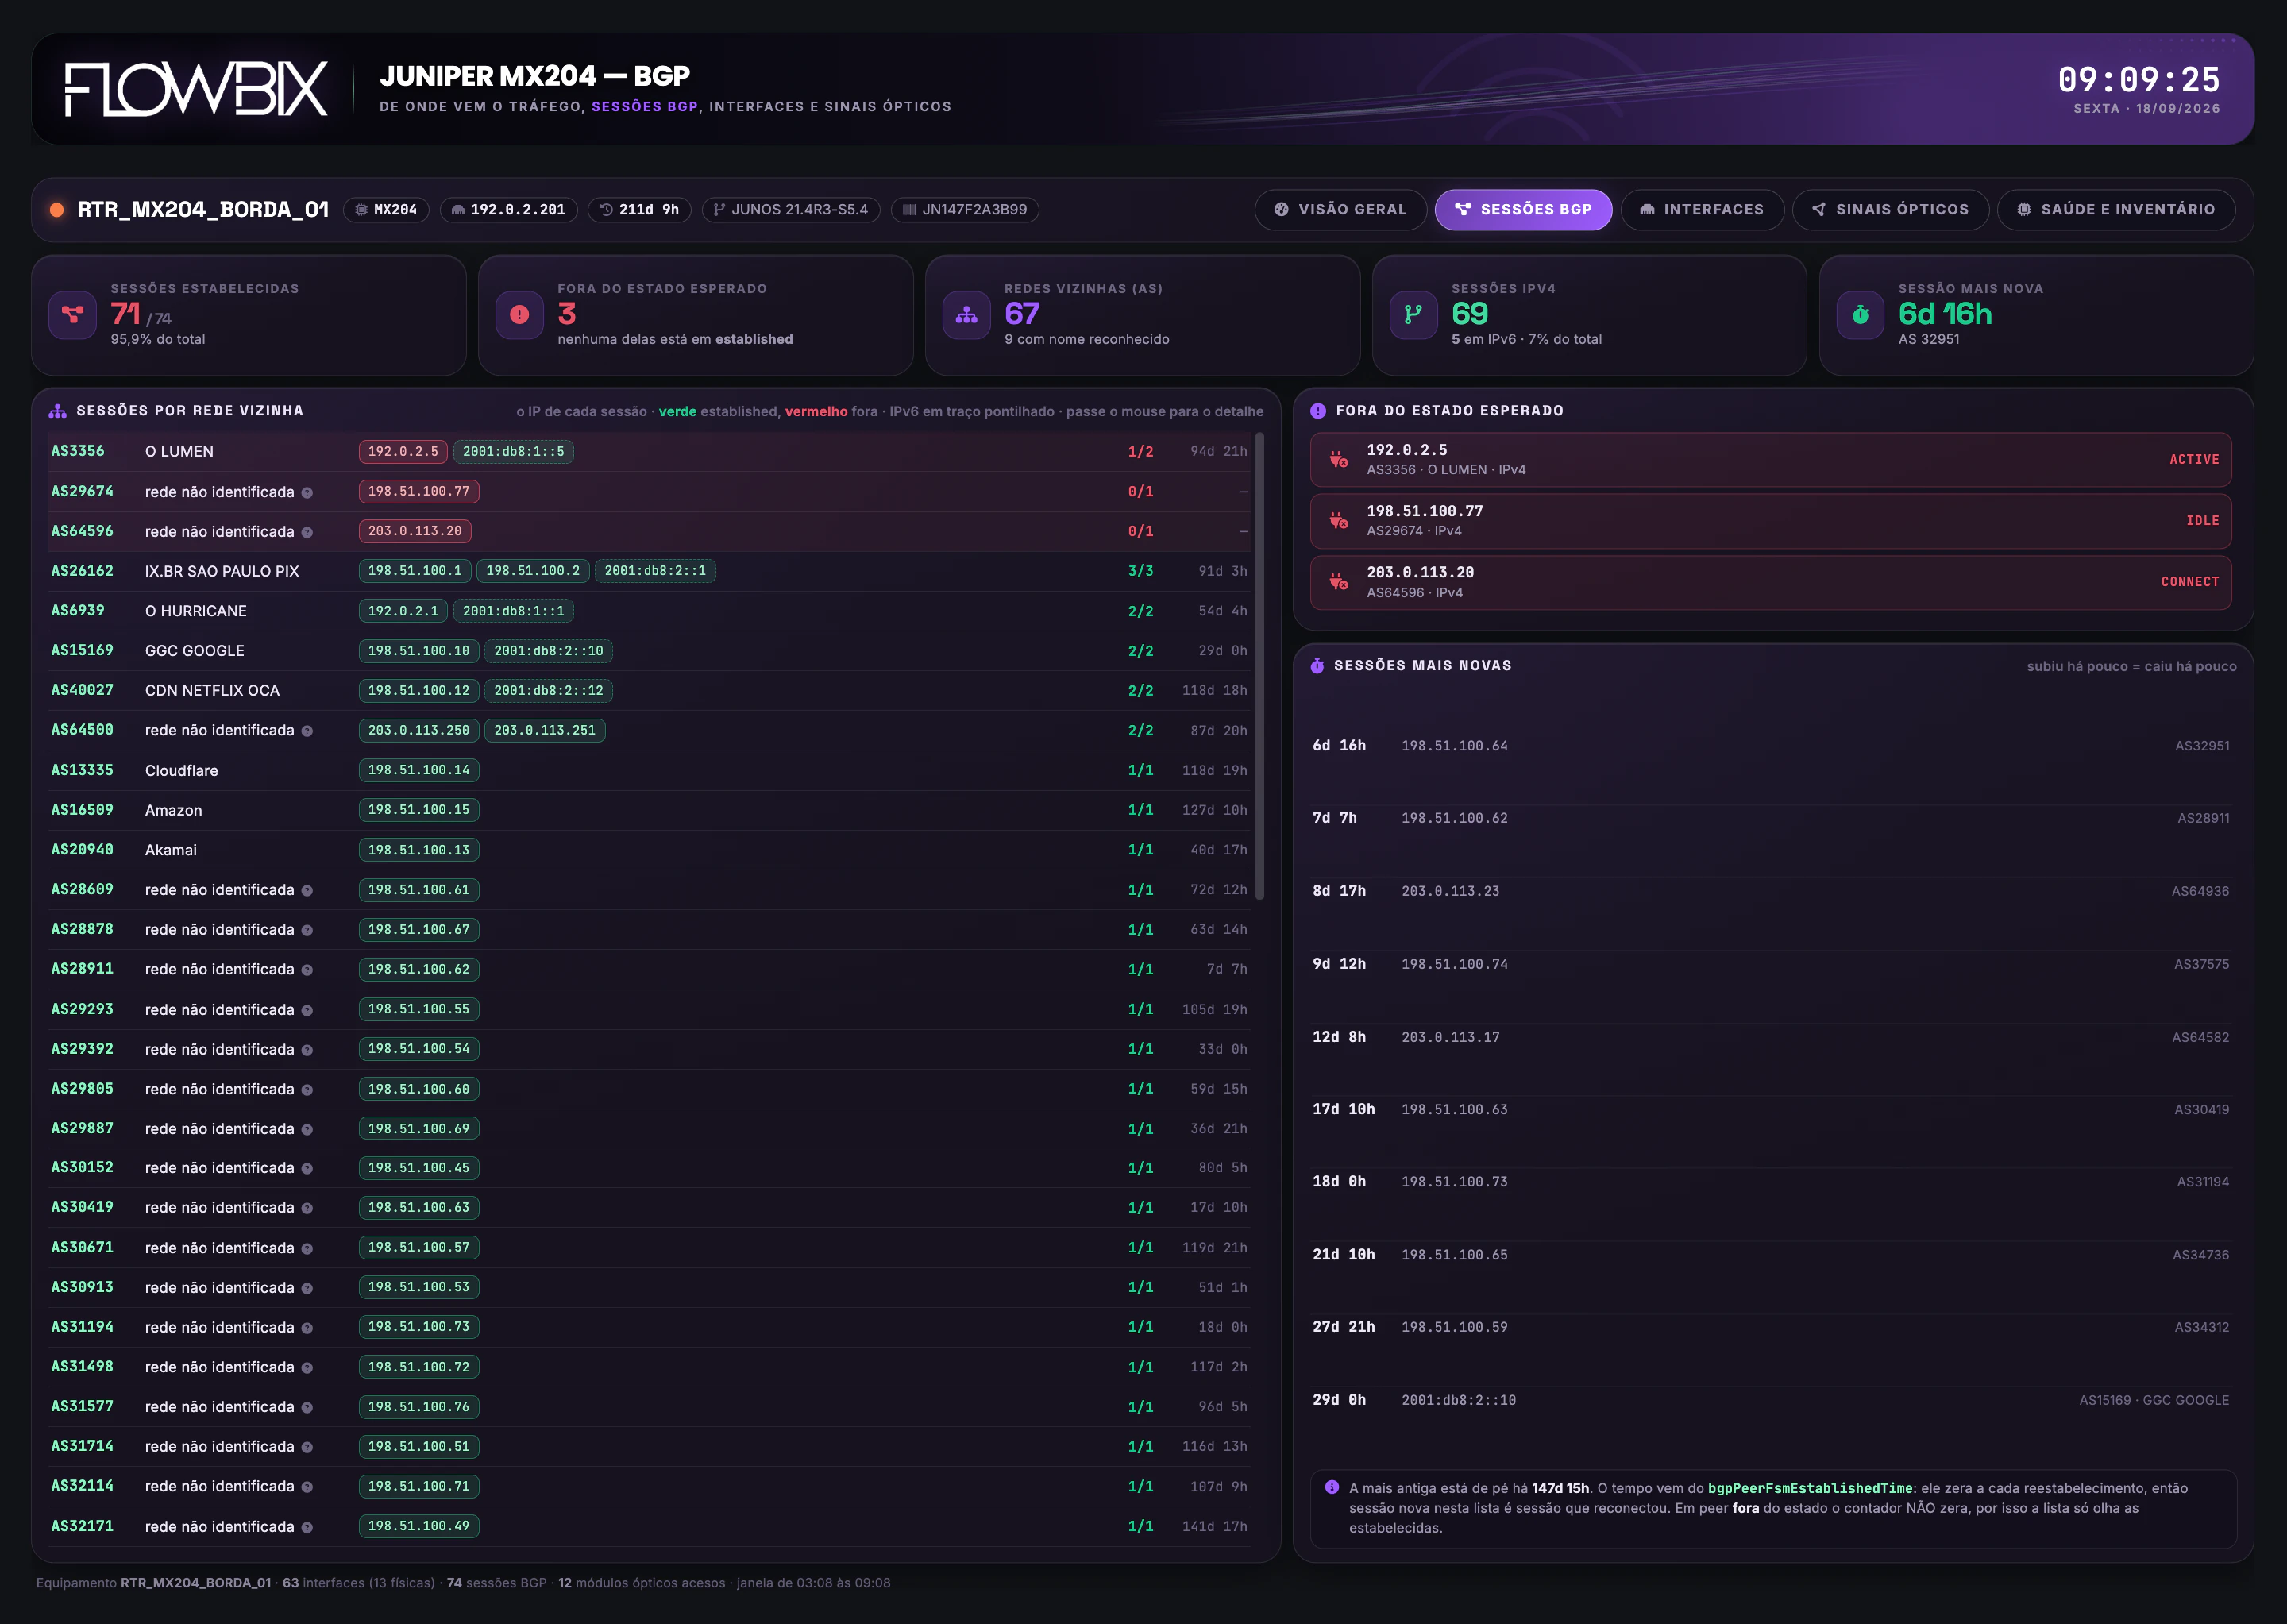The width and height of the screenshot is (2287, 1624).
Task: Open the Sinais Ópticos tab
Action: [1890, 210]
